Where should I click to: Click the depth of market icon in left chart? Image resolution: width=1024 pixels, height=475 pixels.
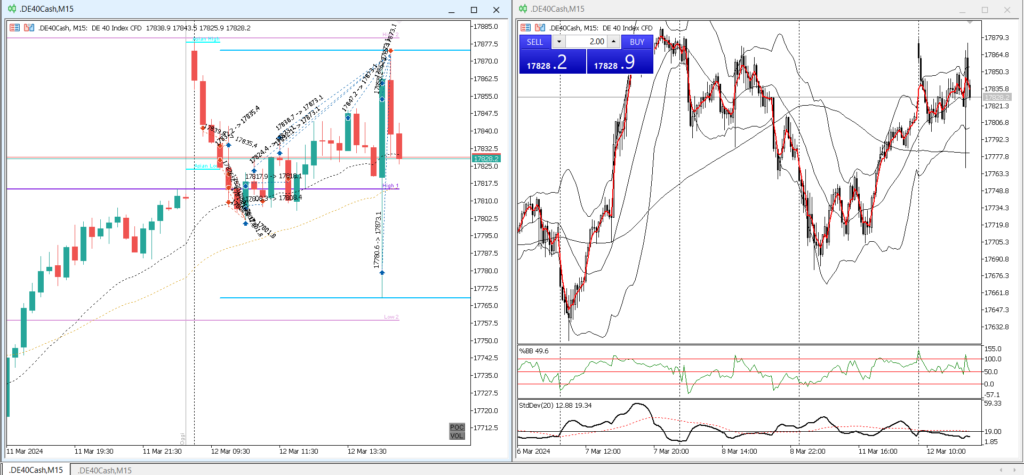pyautogui.click(x=28, y=28)
